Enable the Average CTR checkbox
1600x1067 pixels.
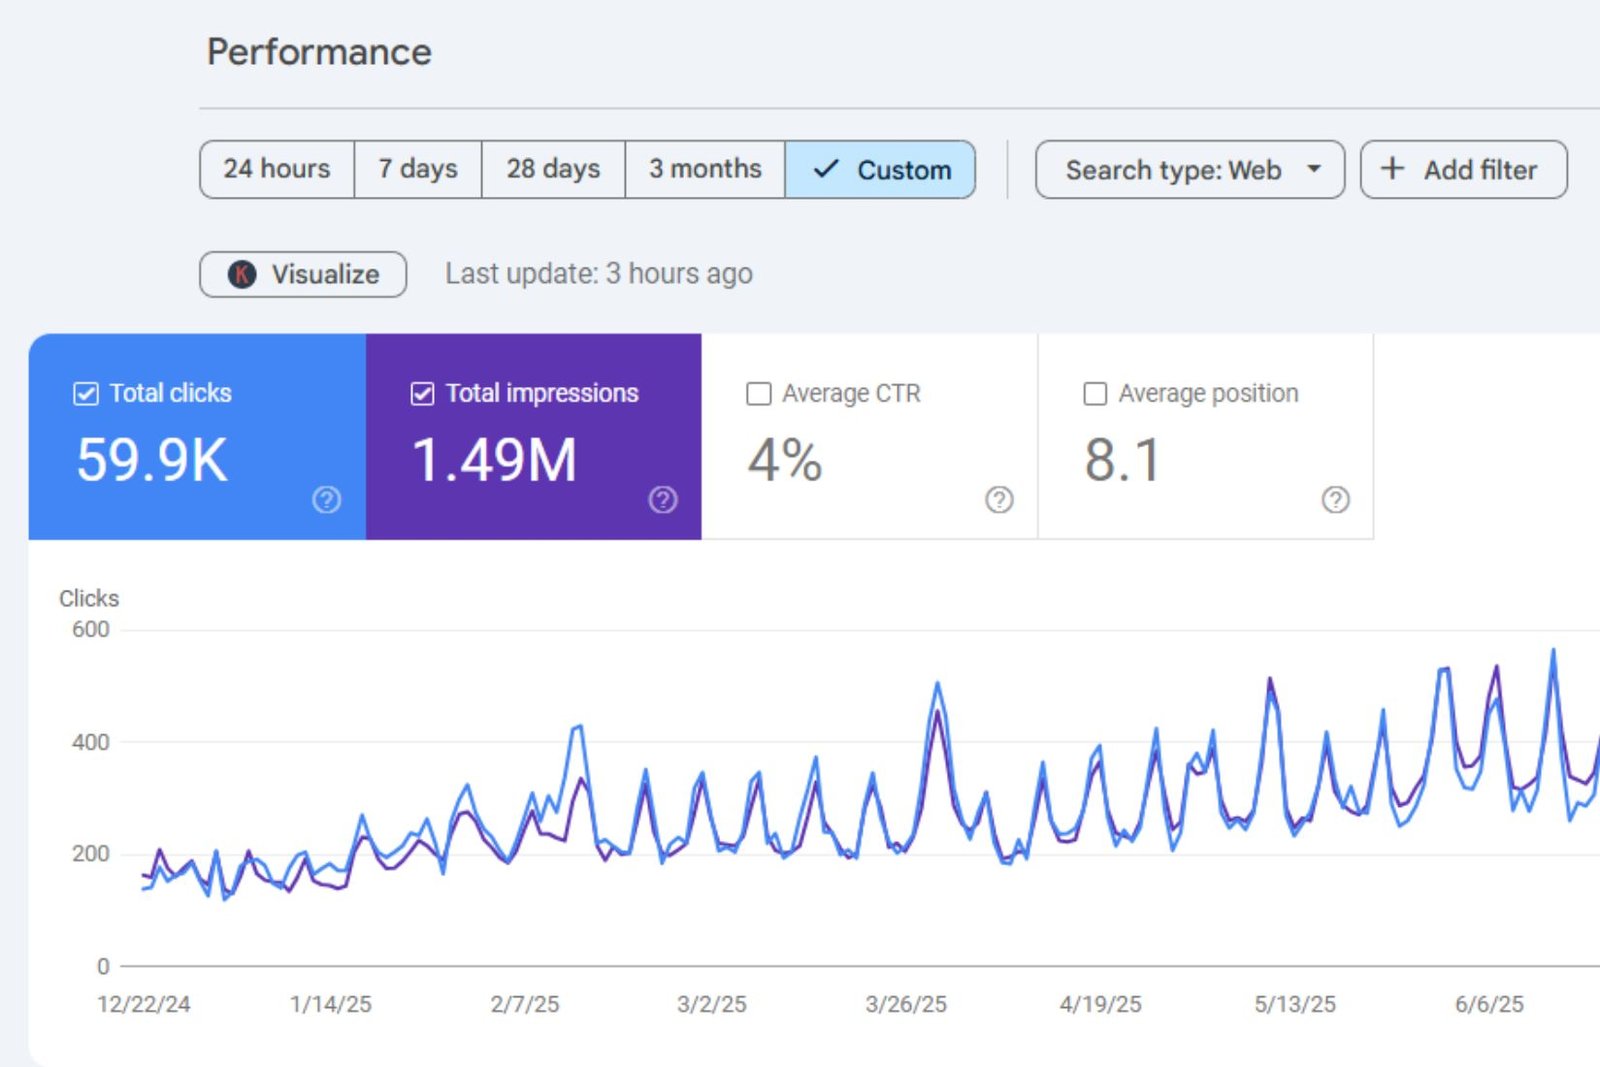tap(759, 394)
